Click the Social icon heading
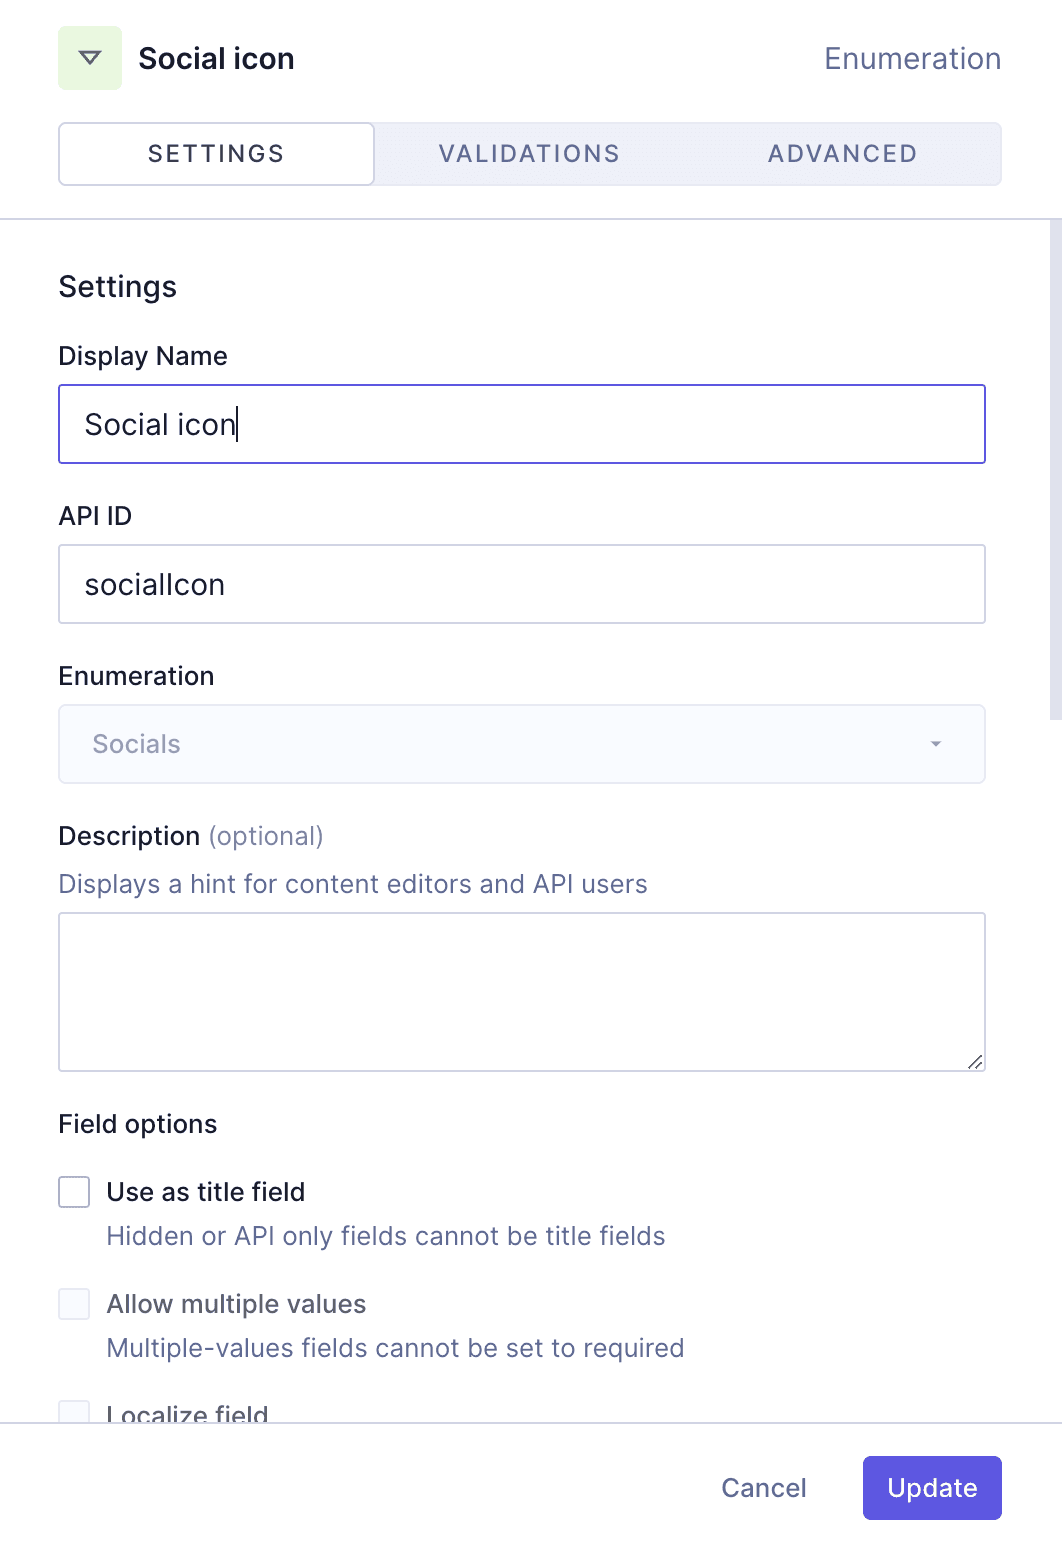 [x=216, y=58]
